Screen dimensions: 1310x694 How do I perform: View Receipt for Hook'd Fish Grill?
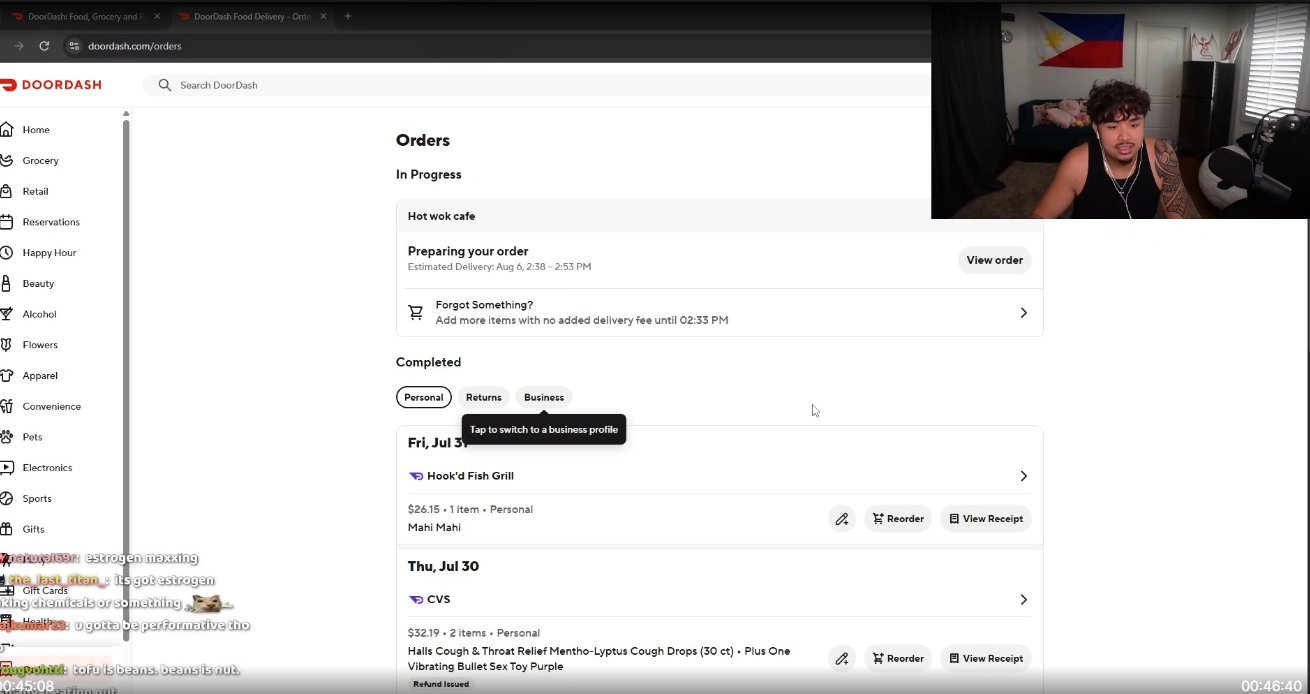(986, 519)
